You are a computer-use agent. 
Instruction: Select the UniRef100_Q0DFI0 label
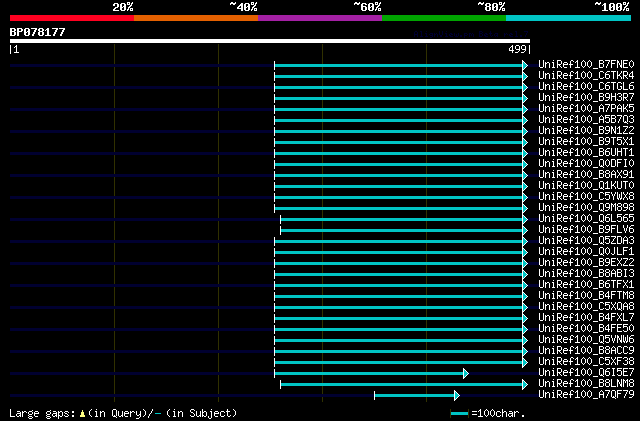click(586, 164)
